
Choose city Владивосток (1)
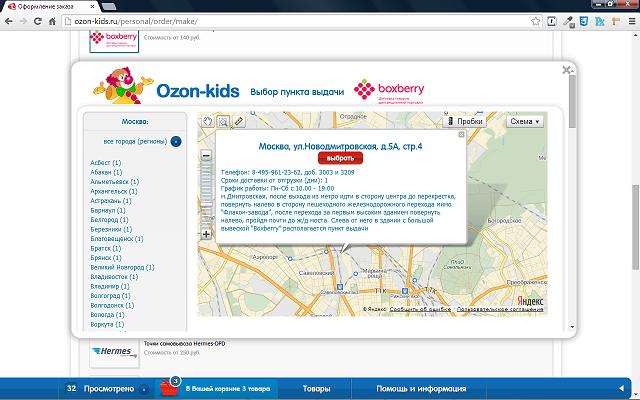pos(114,277)
